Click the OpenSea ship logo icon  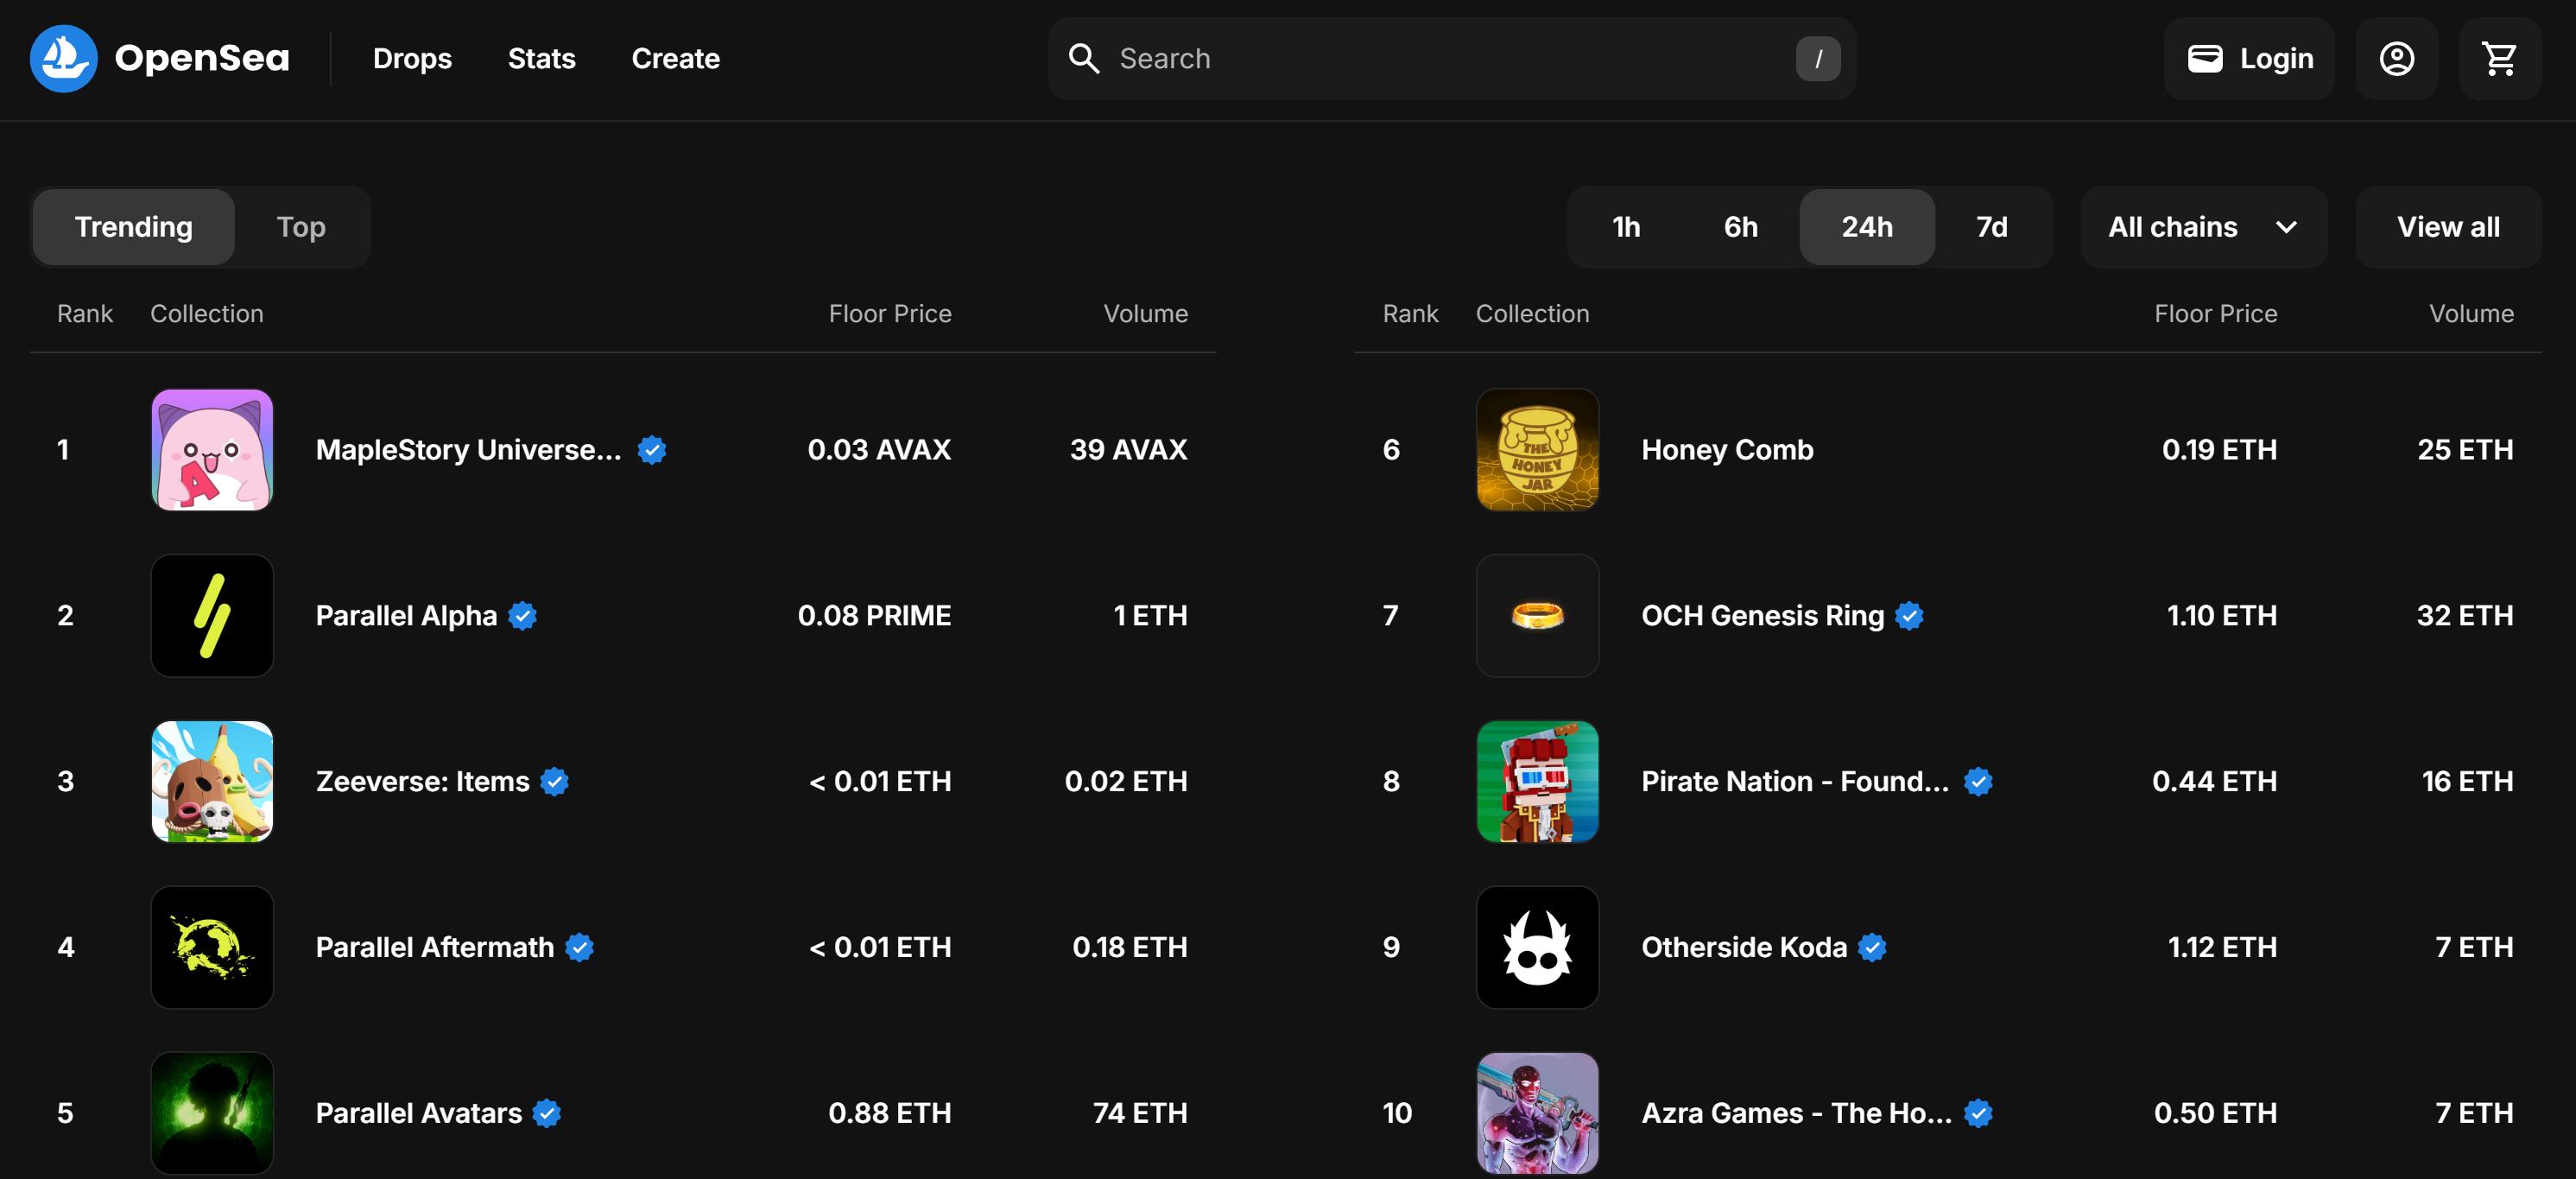pos(63,58)
